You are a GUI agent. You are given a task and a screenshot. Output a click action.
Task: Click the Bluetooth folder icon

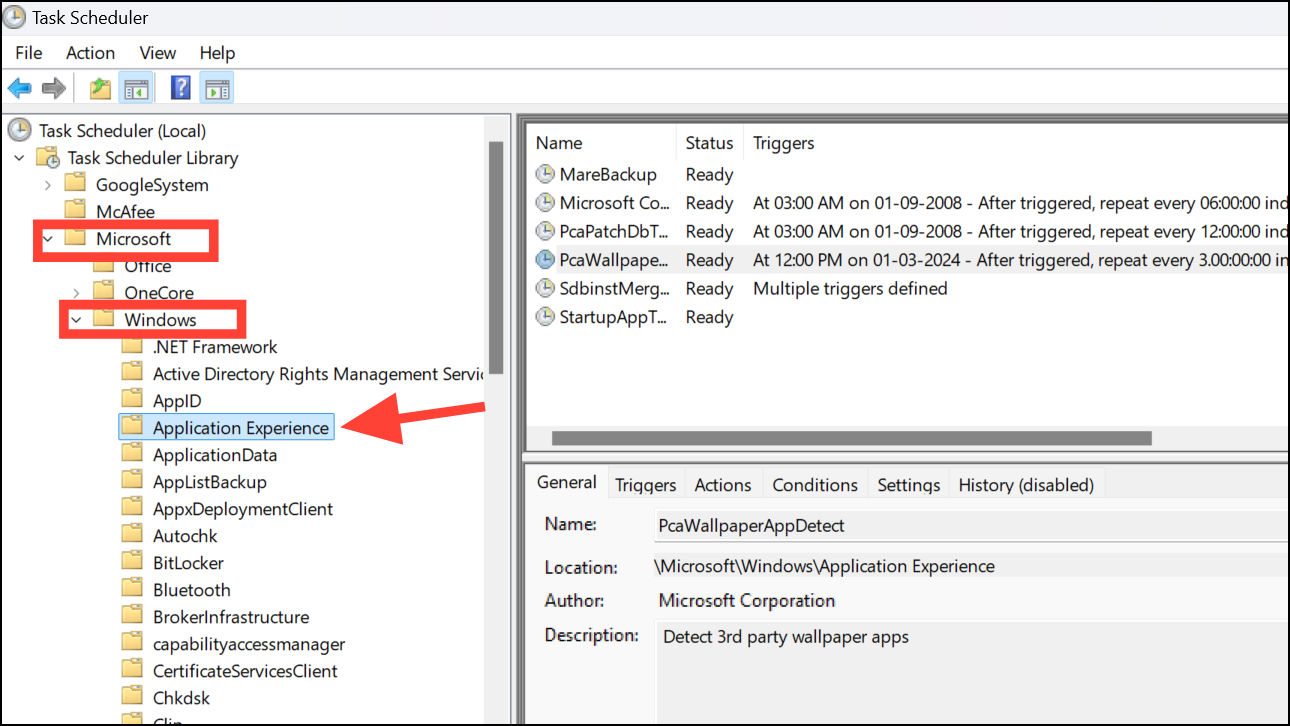pyautogui.click(x=132, y=589)
